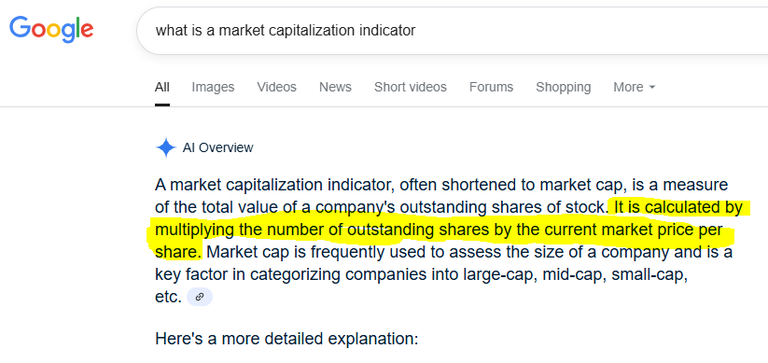Click the AI Overview sparkle icon
Viewport: 768px width, 363px height.
pos(166,147)
